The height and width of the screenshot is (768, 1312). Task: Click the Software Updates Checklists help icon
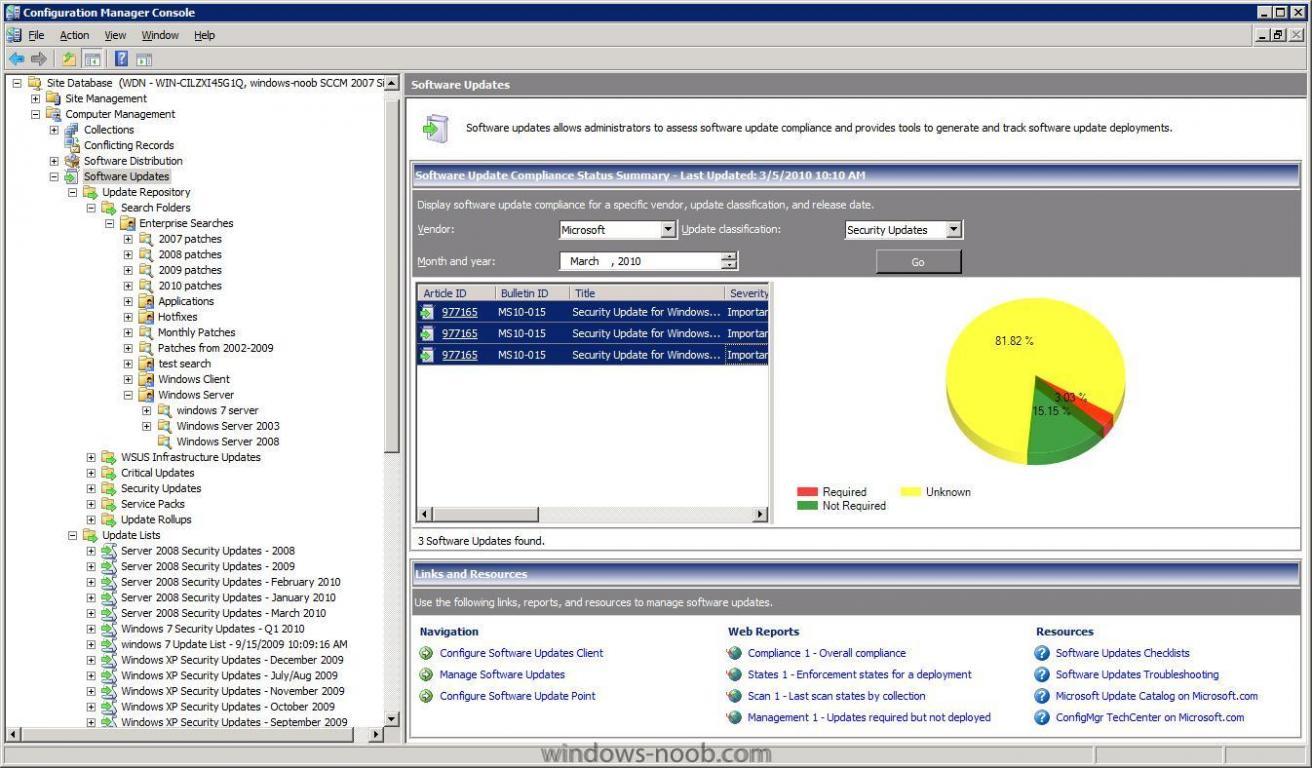[1043, 653]
